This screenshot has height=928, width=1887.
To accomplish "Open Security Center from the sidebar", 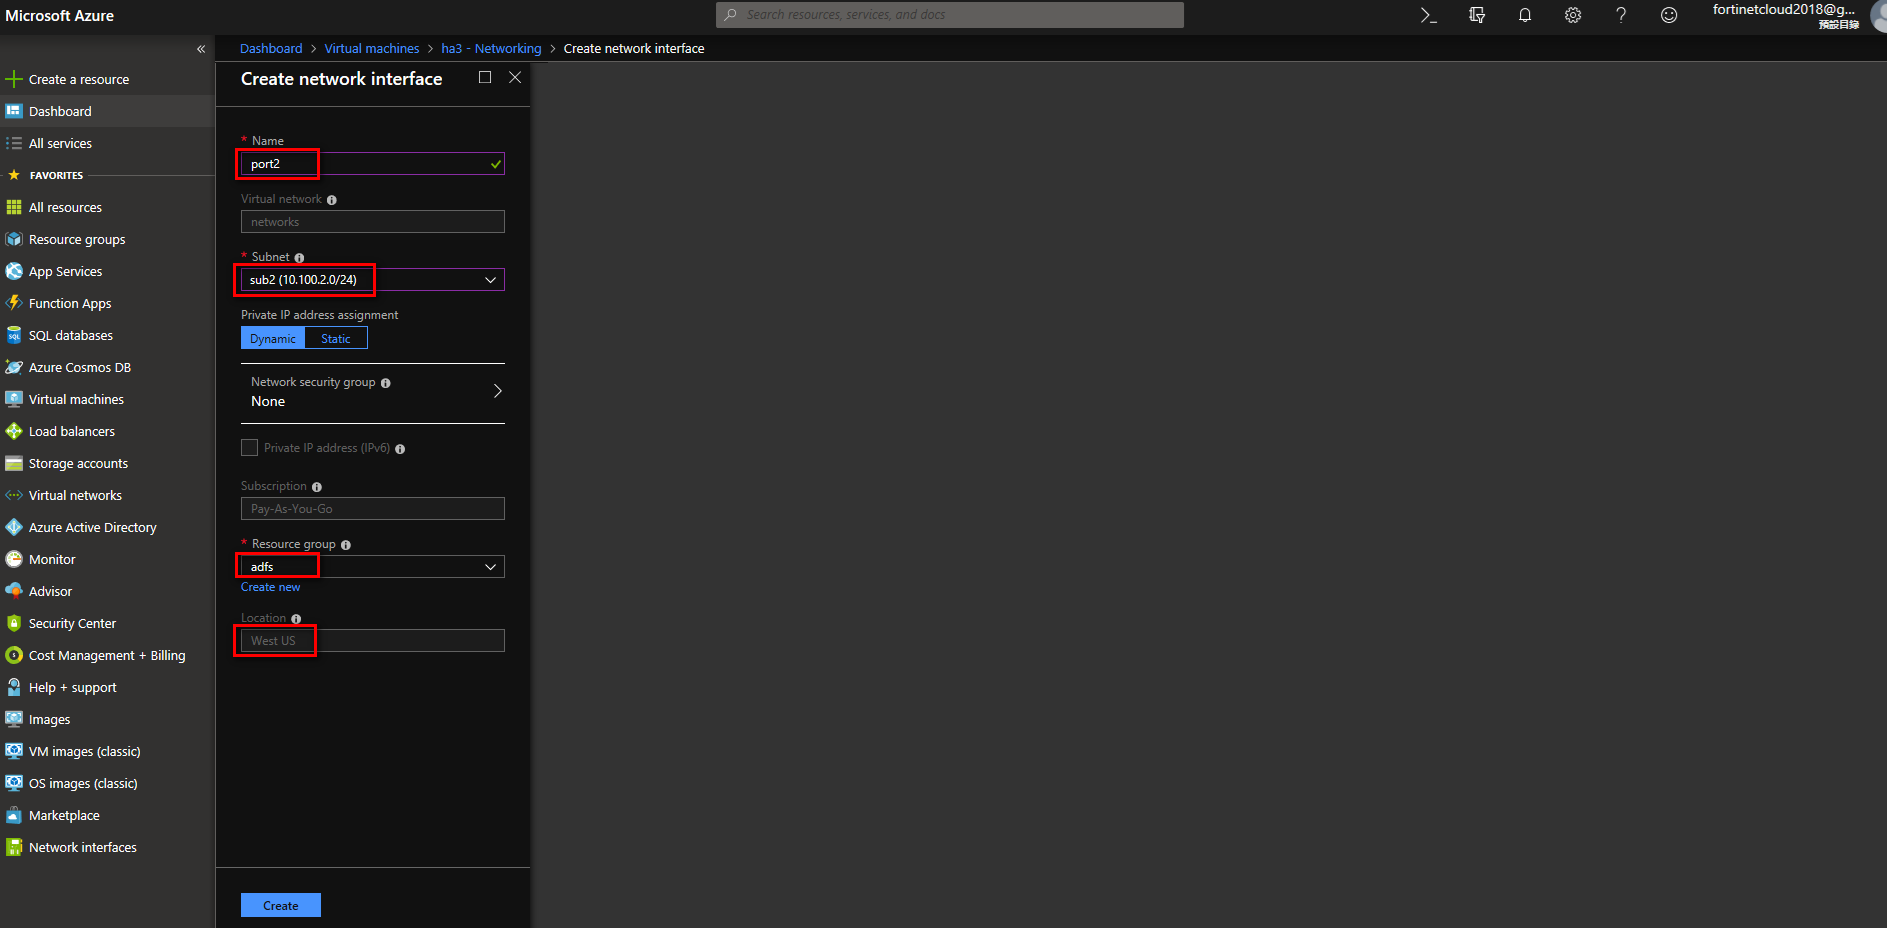I will point(71,623).
